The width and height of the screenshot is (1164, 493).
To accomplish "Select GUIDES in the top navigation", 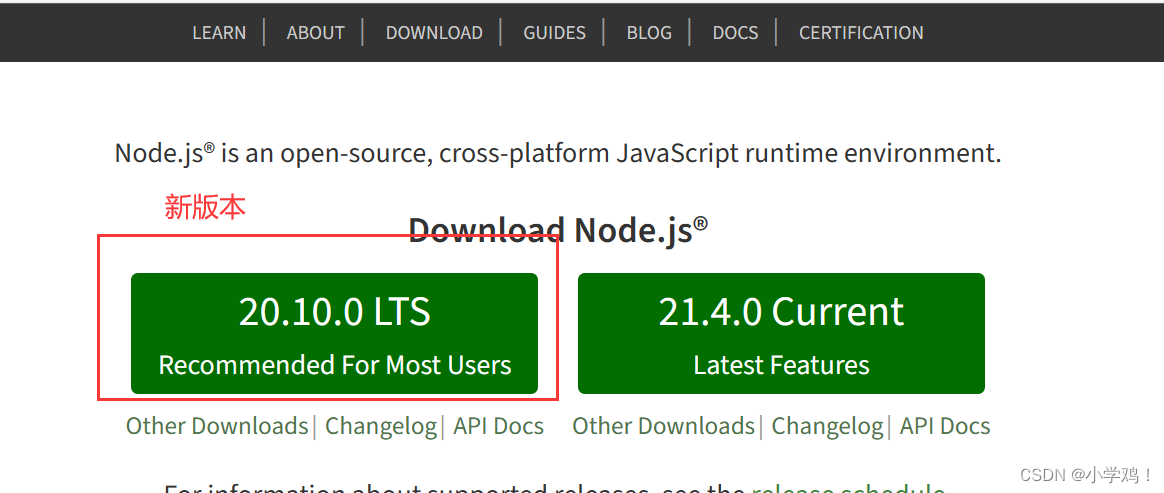I will click(555, 33).
